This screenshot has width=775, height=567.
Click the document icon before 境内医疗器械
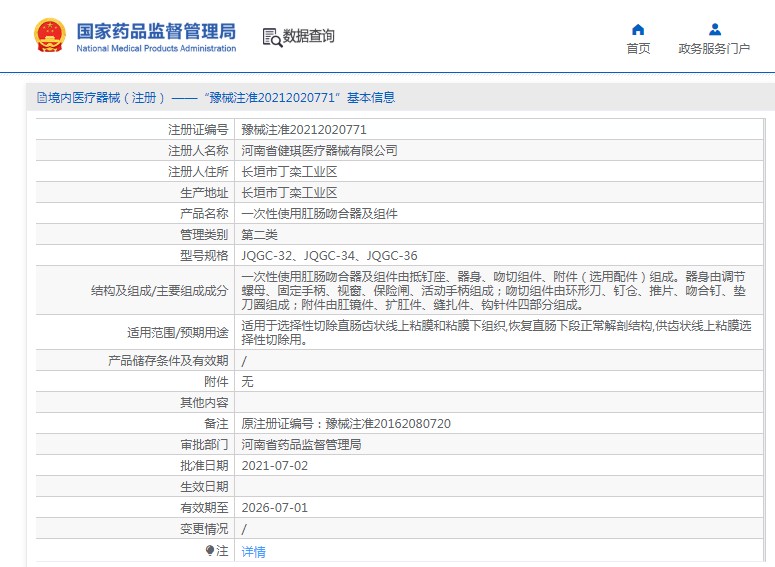click(42, 97)
